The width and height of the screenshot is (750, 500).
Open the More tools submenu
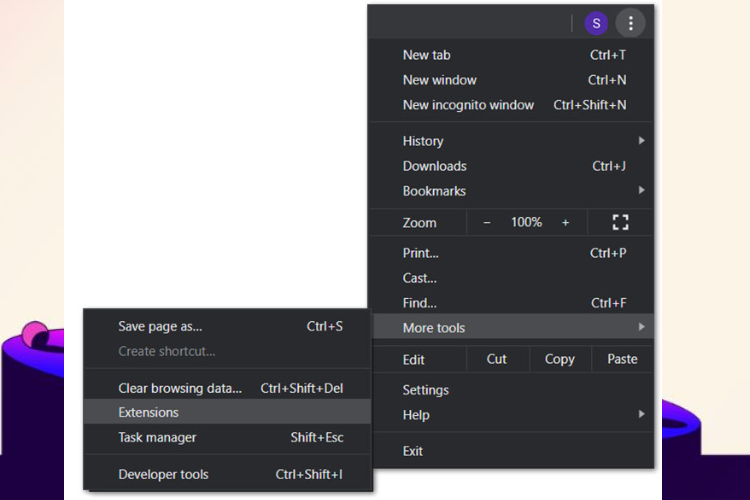512,328
